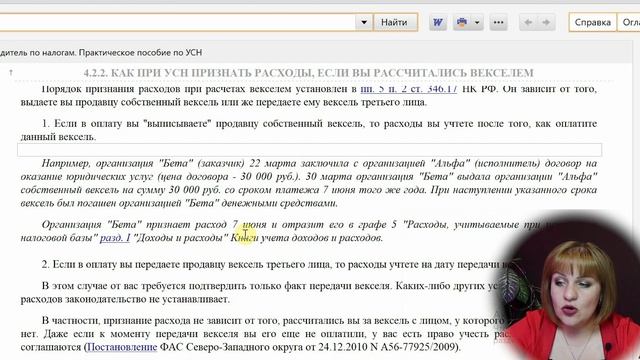Click the paragraph starting 'Например, организация "Бета"'
Screen dimensions: 640x360
click(x=309, y=183)
